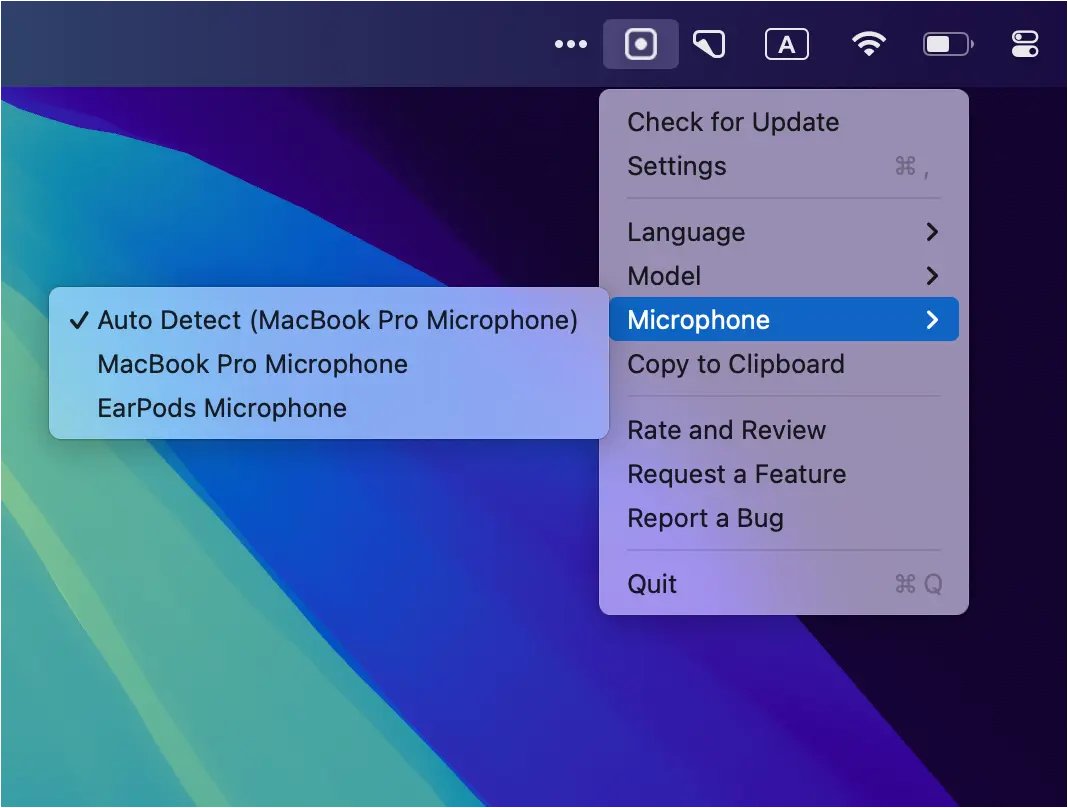Choose Report a Bug
The width and height of the screenshot is (1068, 808).
tap(705, 518)
